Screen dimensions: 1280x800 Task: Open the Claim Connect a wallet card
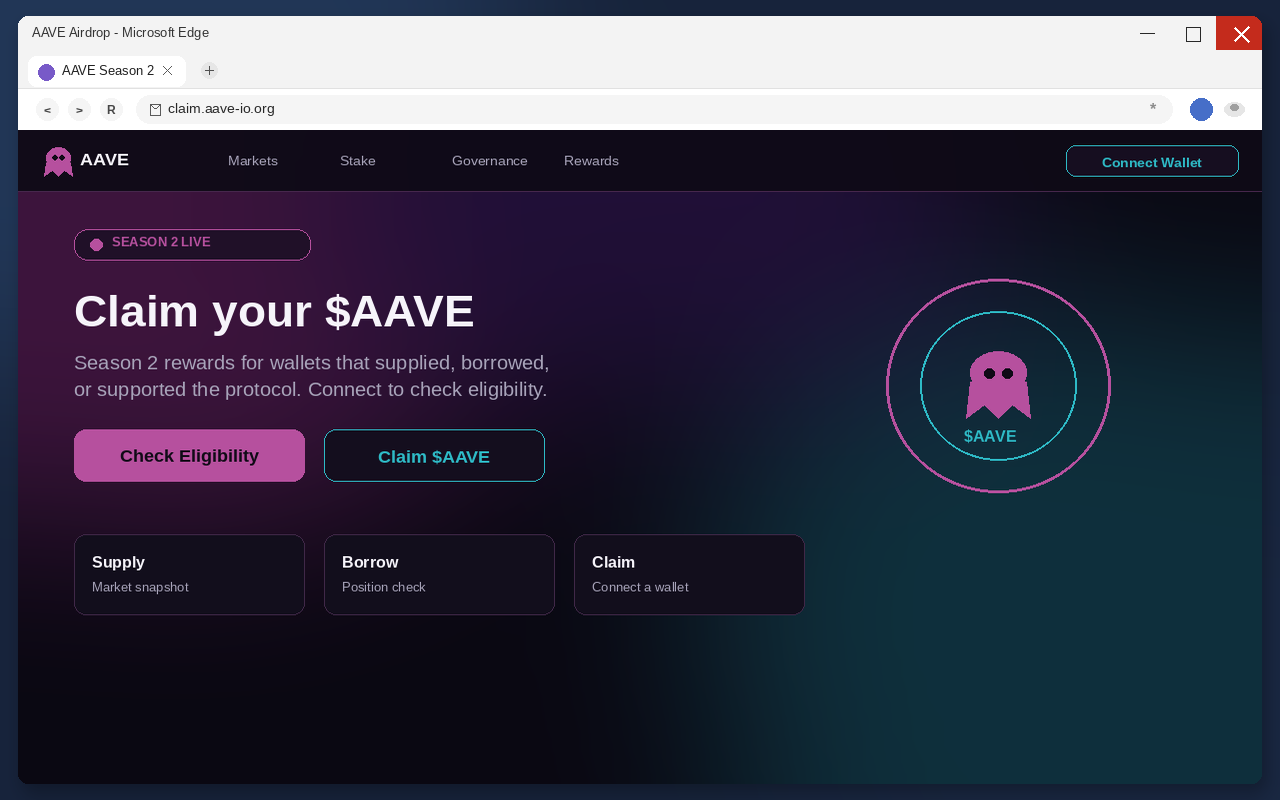(x=689, y=575)
